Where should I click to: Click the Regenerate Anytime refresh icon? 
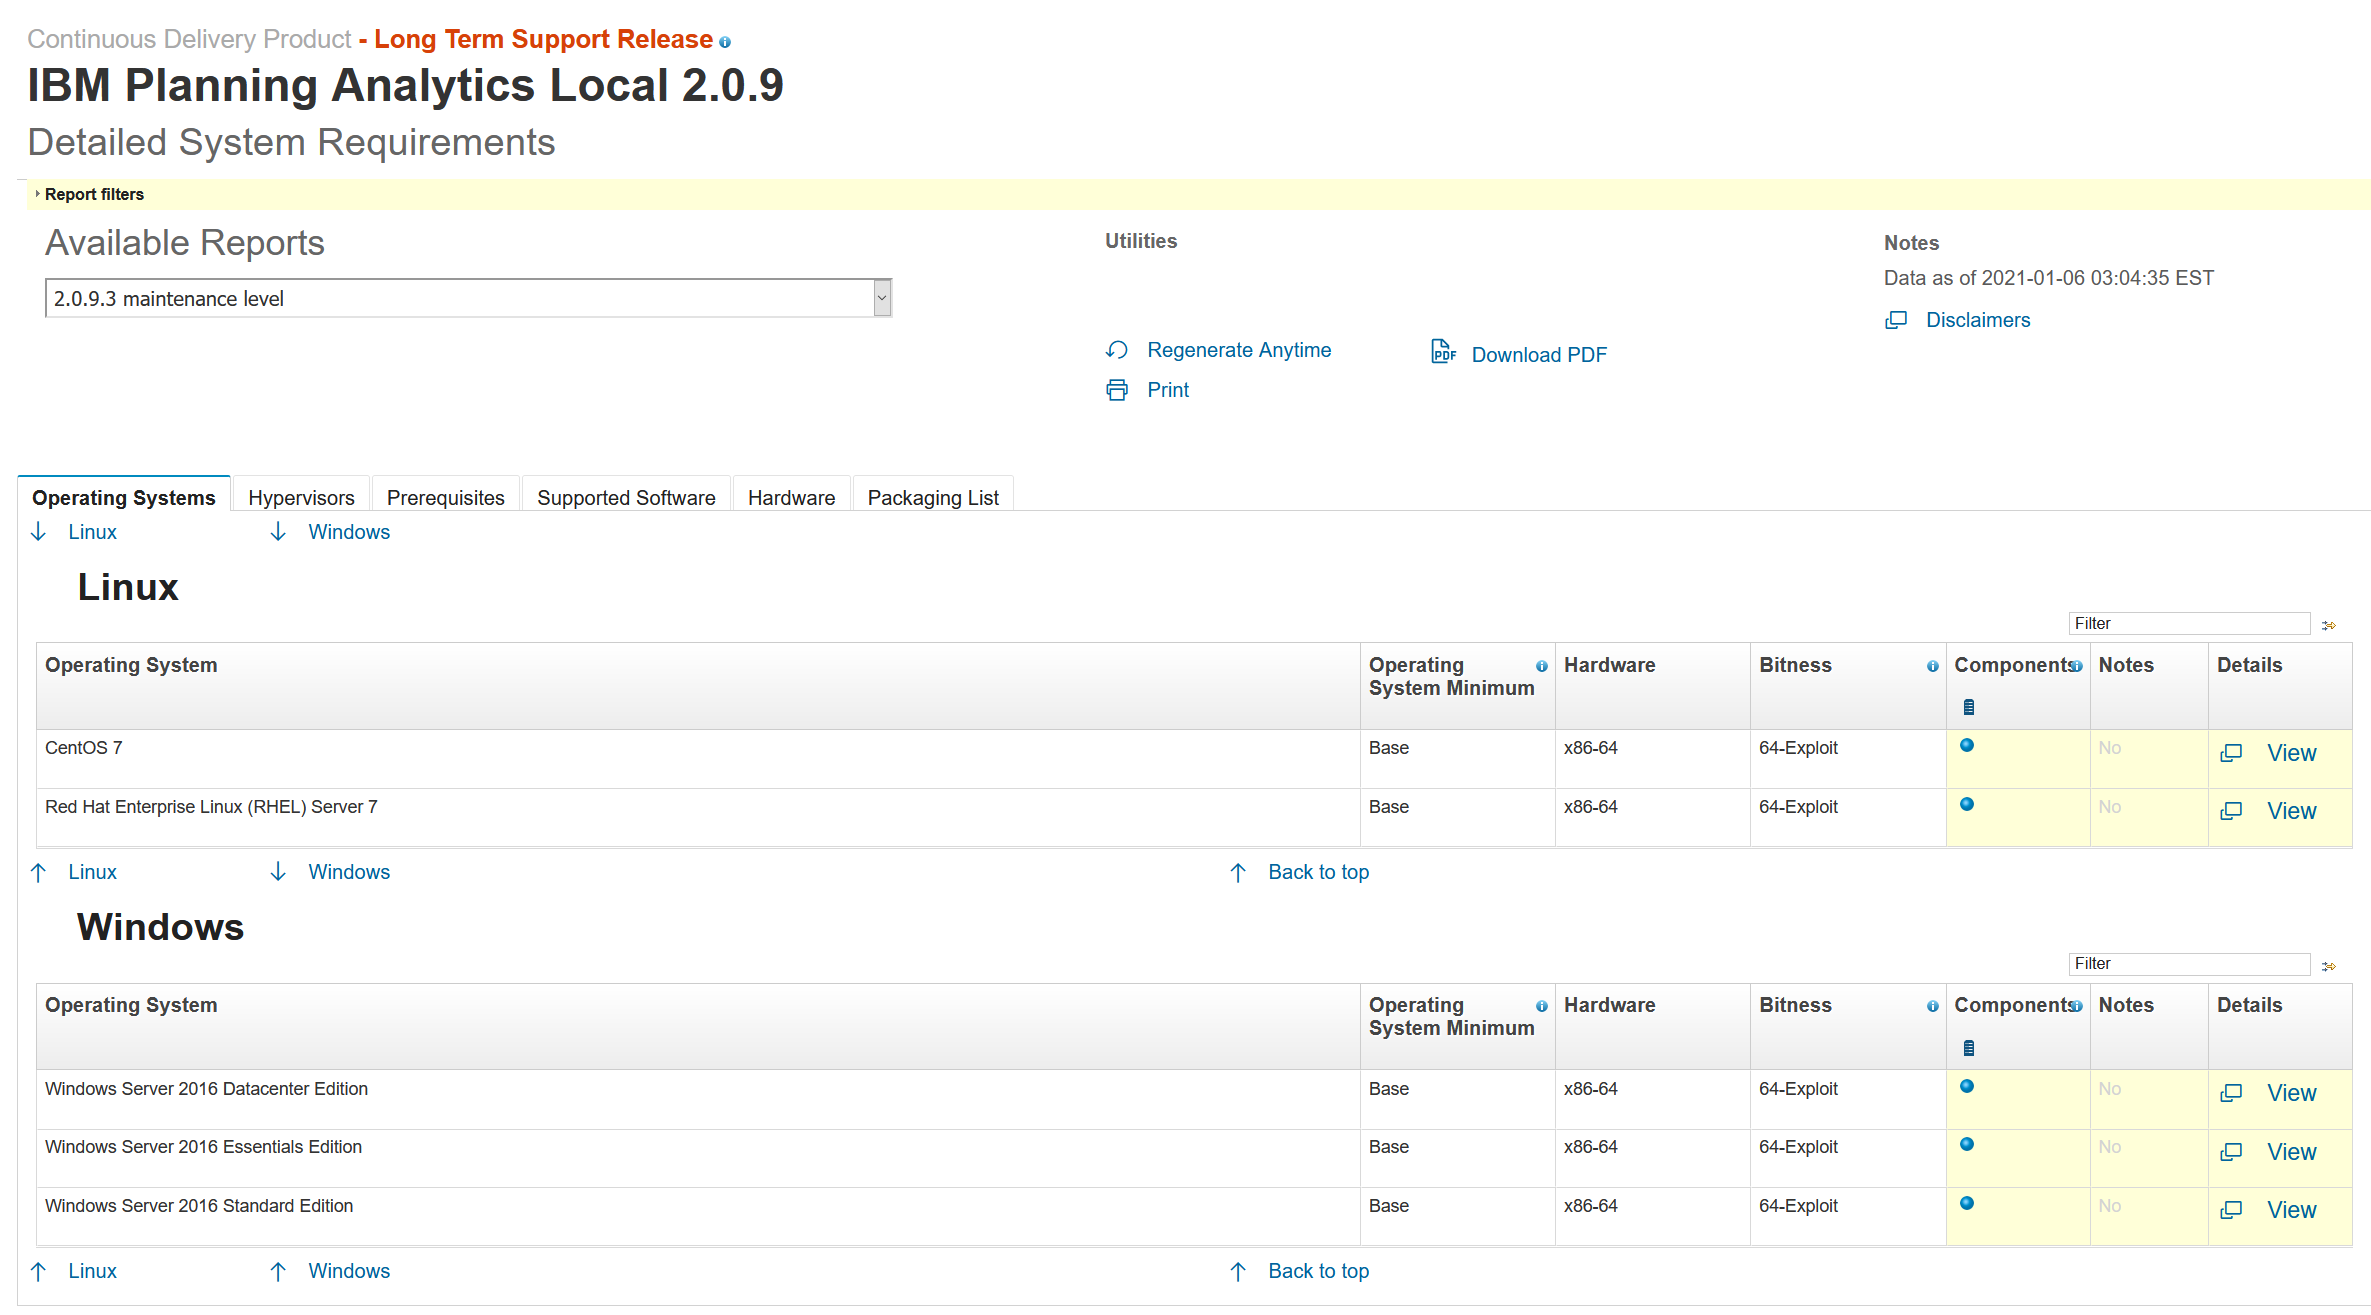click(x=1117, y=350)
